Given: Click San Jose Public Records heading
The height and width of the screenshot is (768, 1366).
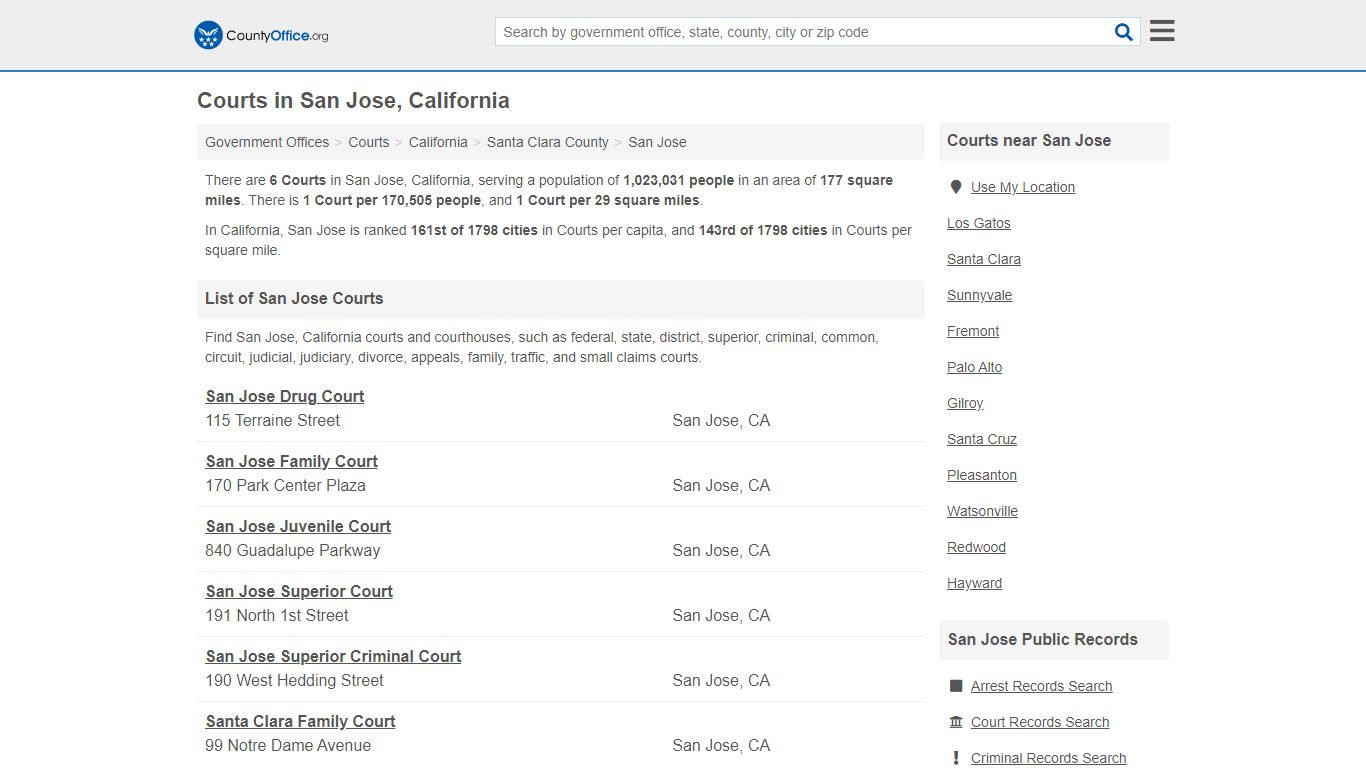Looking at the screenshot, I should (x=1043, y=639).
